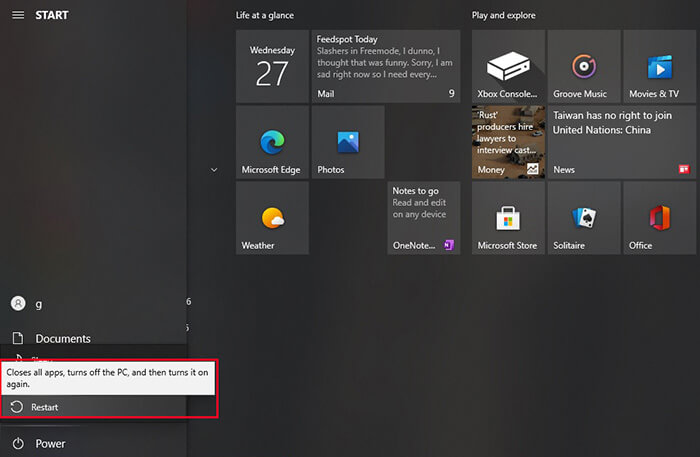Click the Mail unread count 9
This screenshot has width=700, height=457.
(451, 93)
